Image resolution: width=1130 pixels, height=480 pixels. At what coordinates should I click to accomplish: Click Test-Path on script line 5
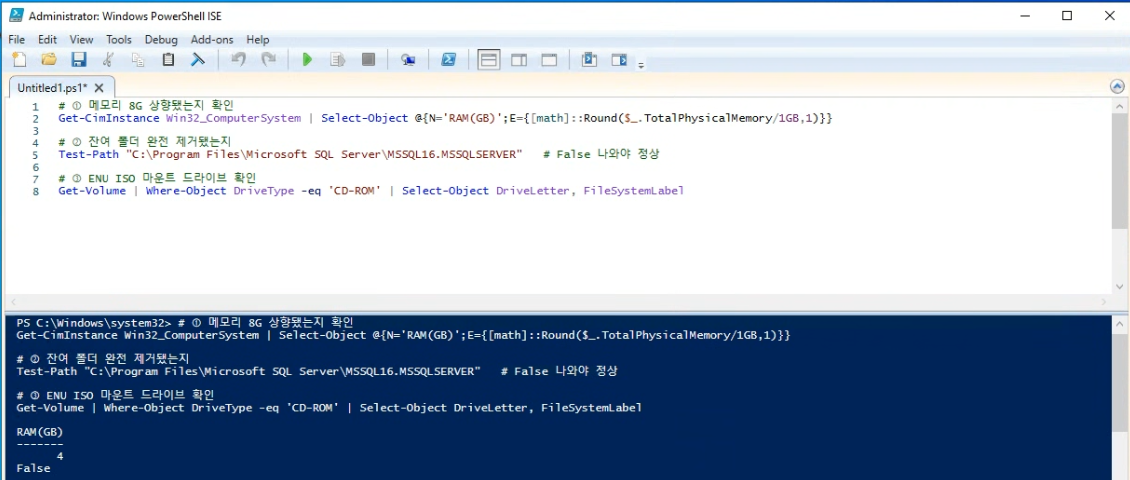pyautogui.click(x=89, y=154)
